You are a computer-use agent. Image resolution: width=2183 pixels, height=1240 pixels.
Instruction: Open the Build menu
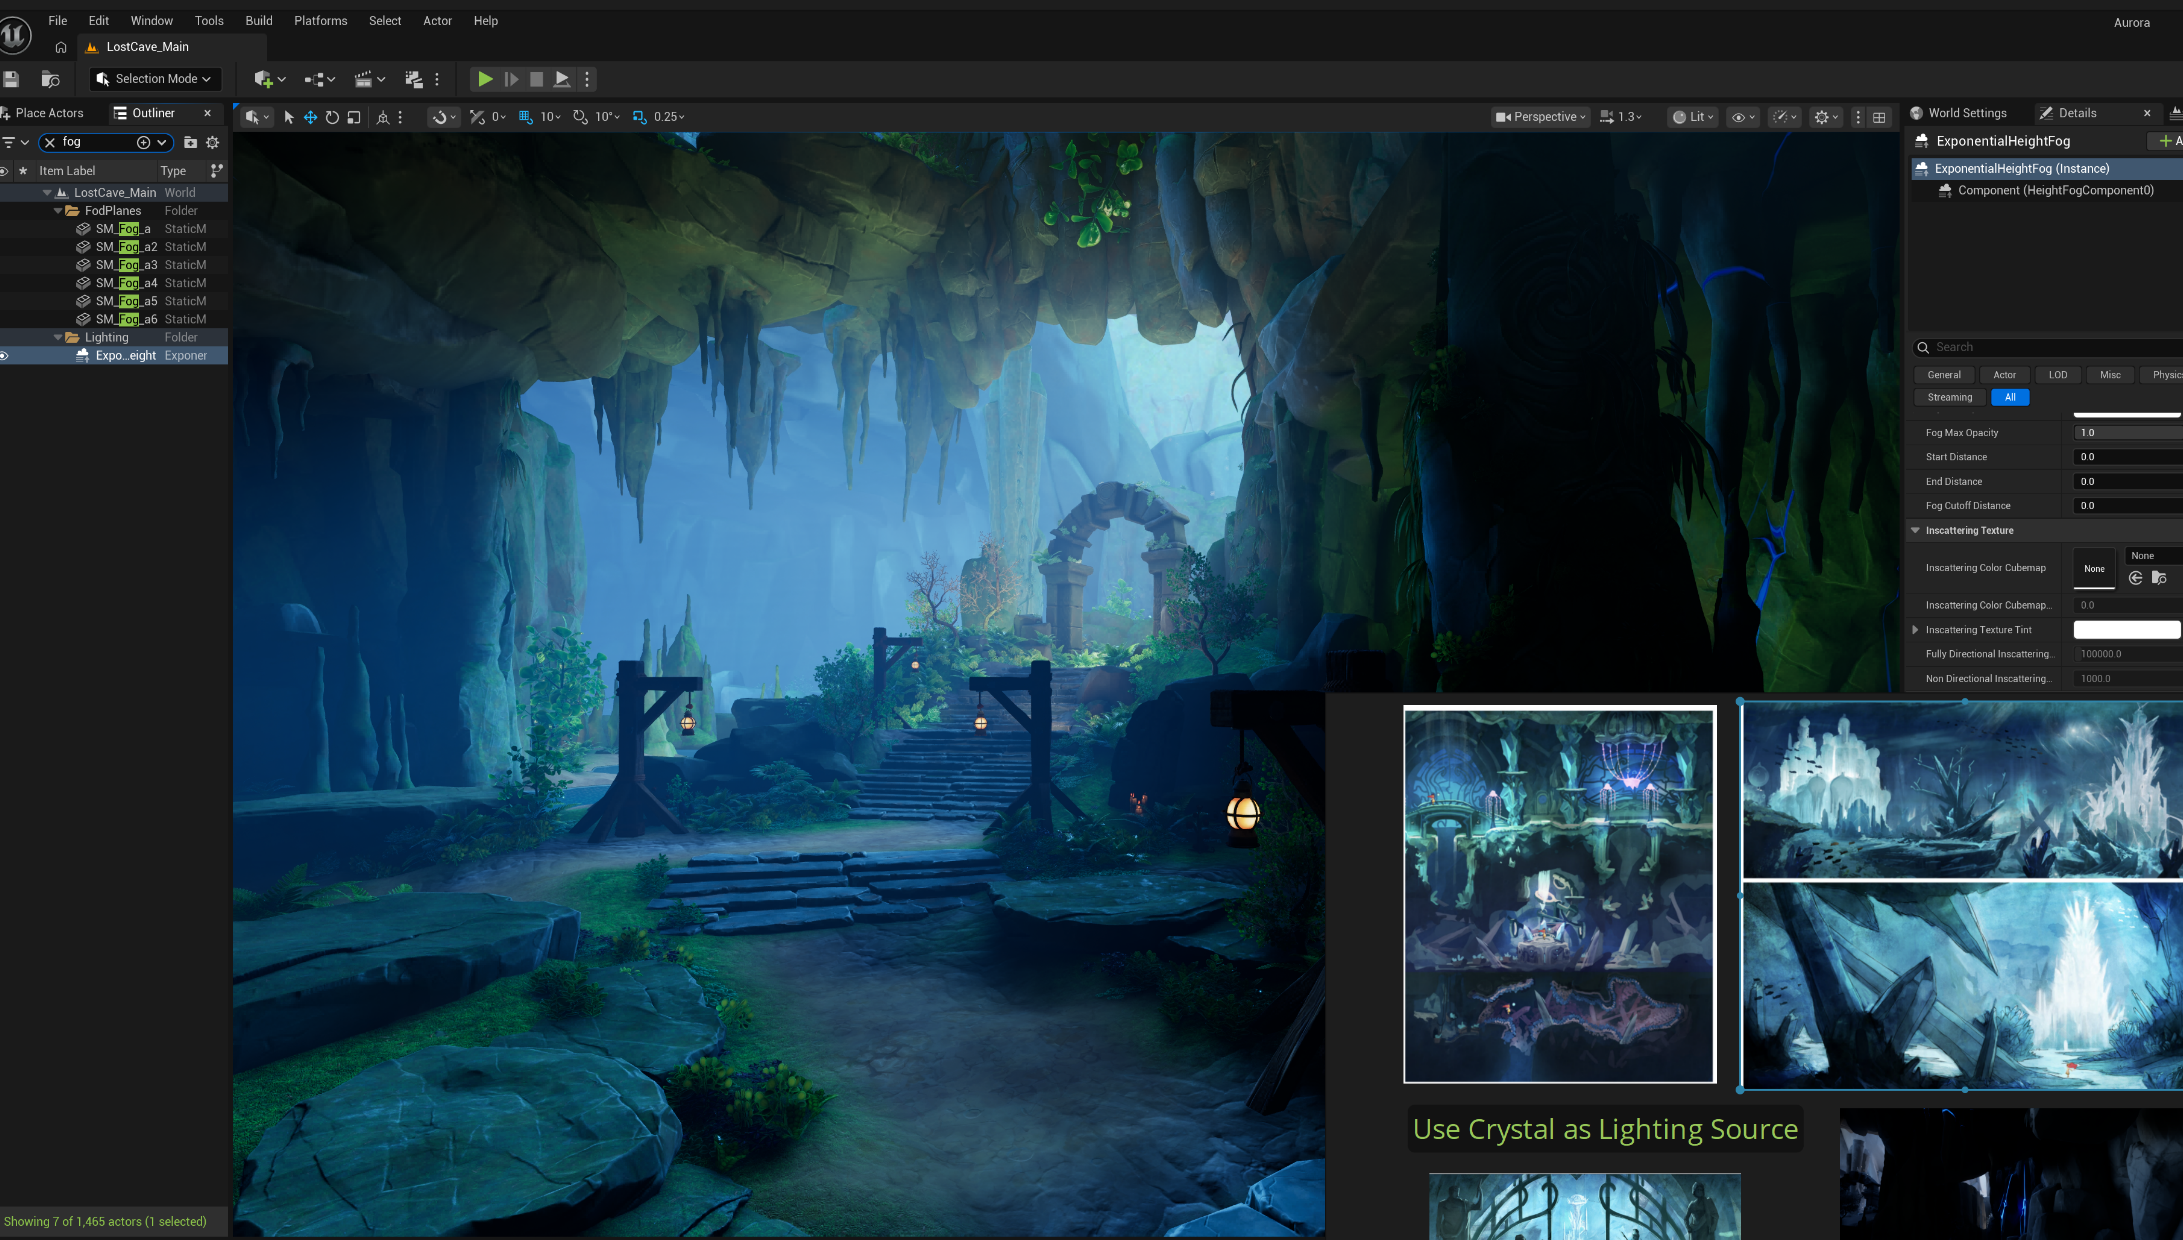pyautogui.click(x=259, y=20)
